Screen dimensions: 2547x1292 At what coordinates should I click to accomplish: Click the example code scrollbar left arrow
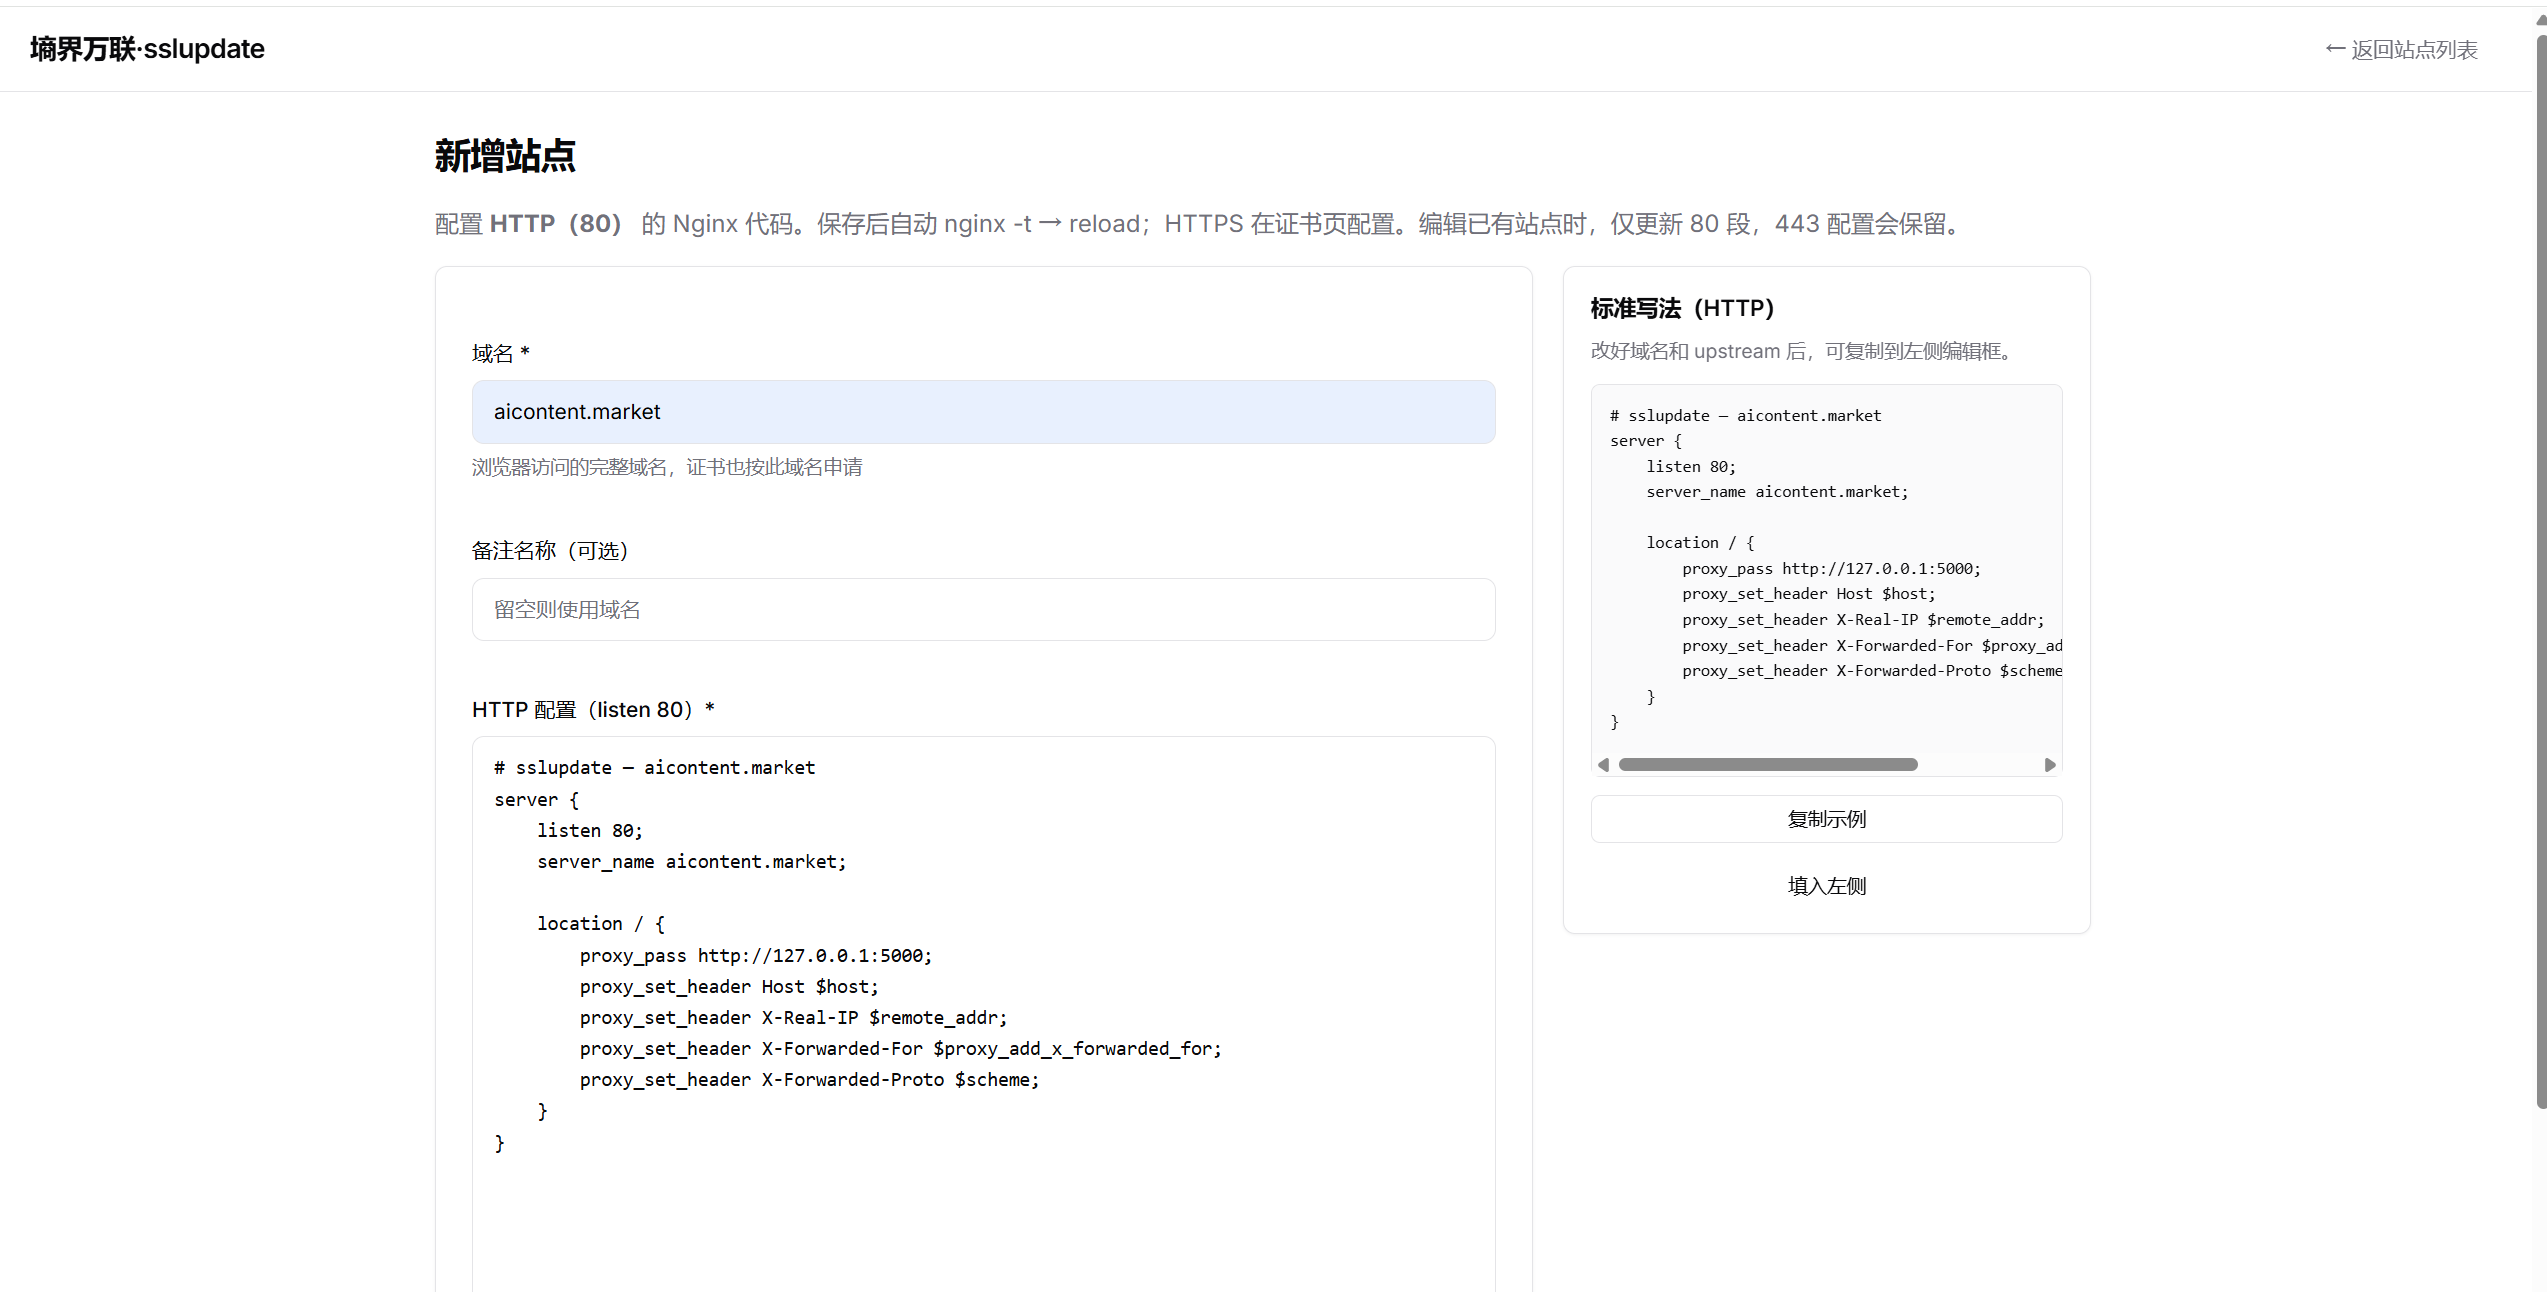[x=1603, y=765]
